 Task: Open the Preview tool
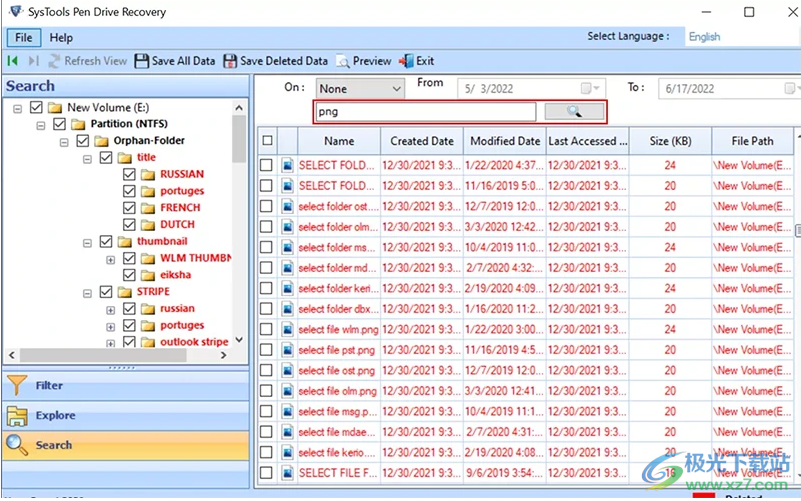click(x=343, y=61)
